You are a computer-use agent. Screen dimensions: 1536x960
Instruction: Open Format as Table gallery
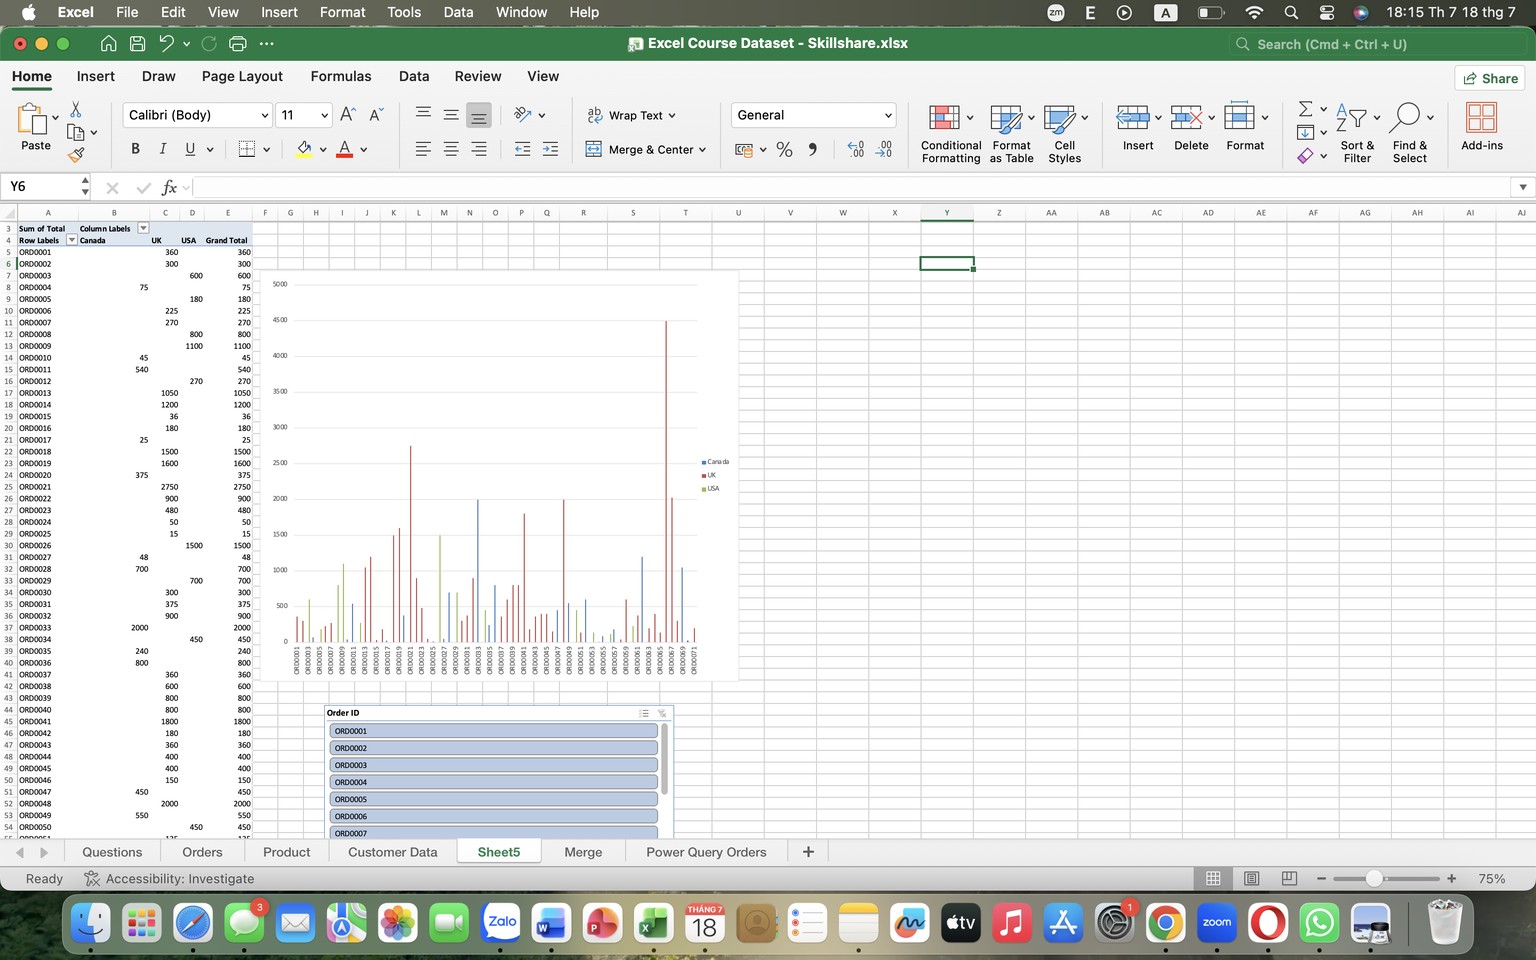coord(1012,133)
